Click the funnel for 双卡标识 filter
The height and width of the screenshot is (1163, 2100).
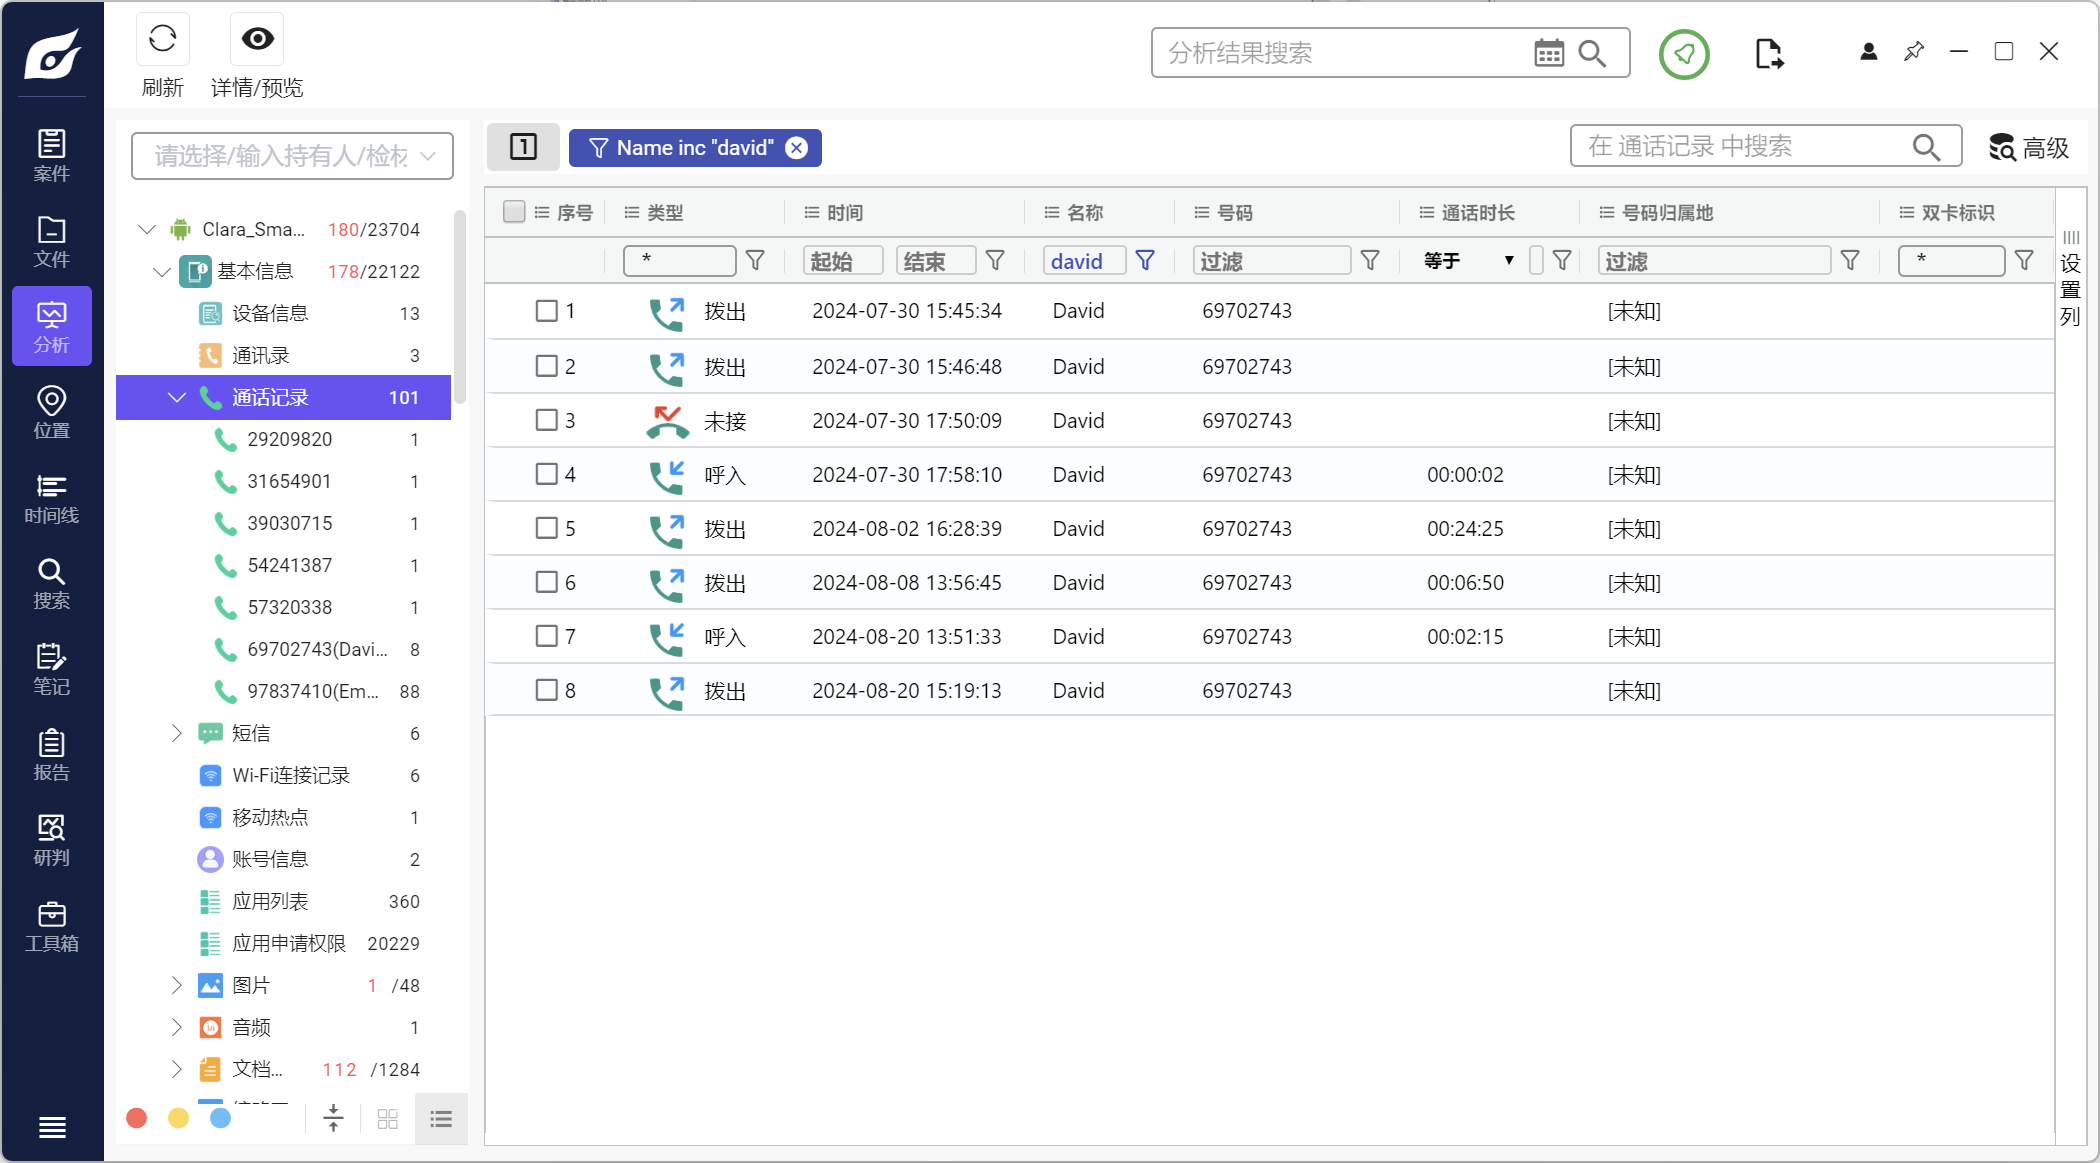tap(2025, 261)
